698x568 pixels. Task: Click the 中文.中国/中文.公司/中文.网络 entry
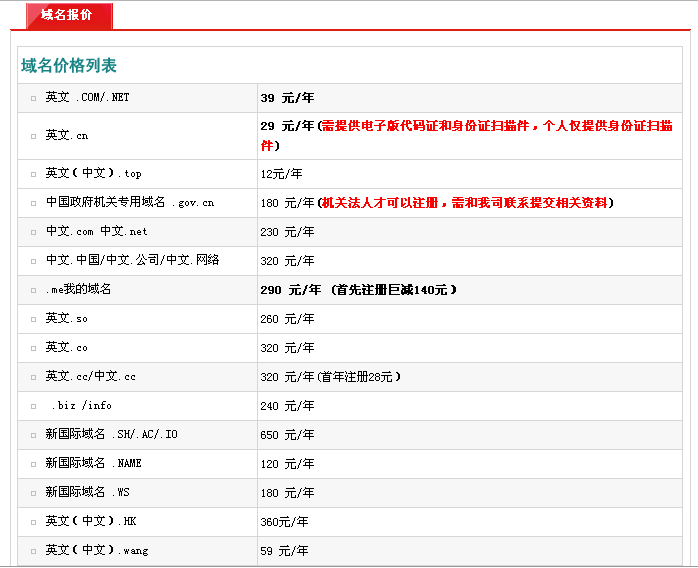tap(132, 261)
